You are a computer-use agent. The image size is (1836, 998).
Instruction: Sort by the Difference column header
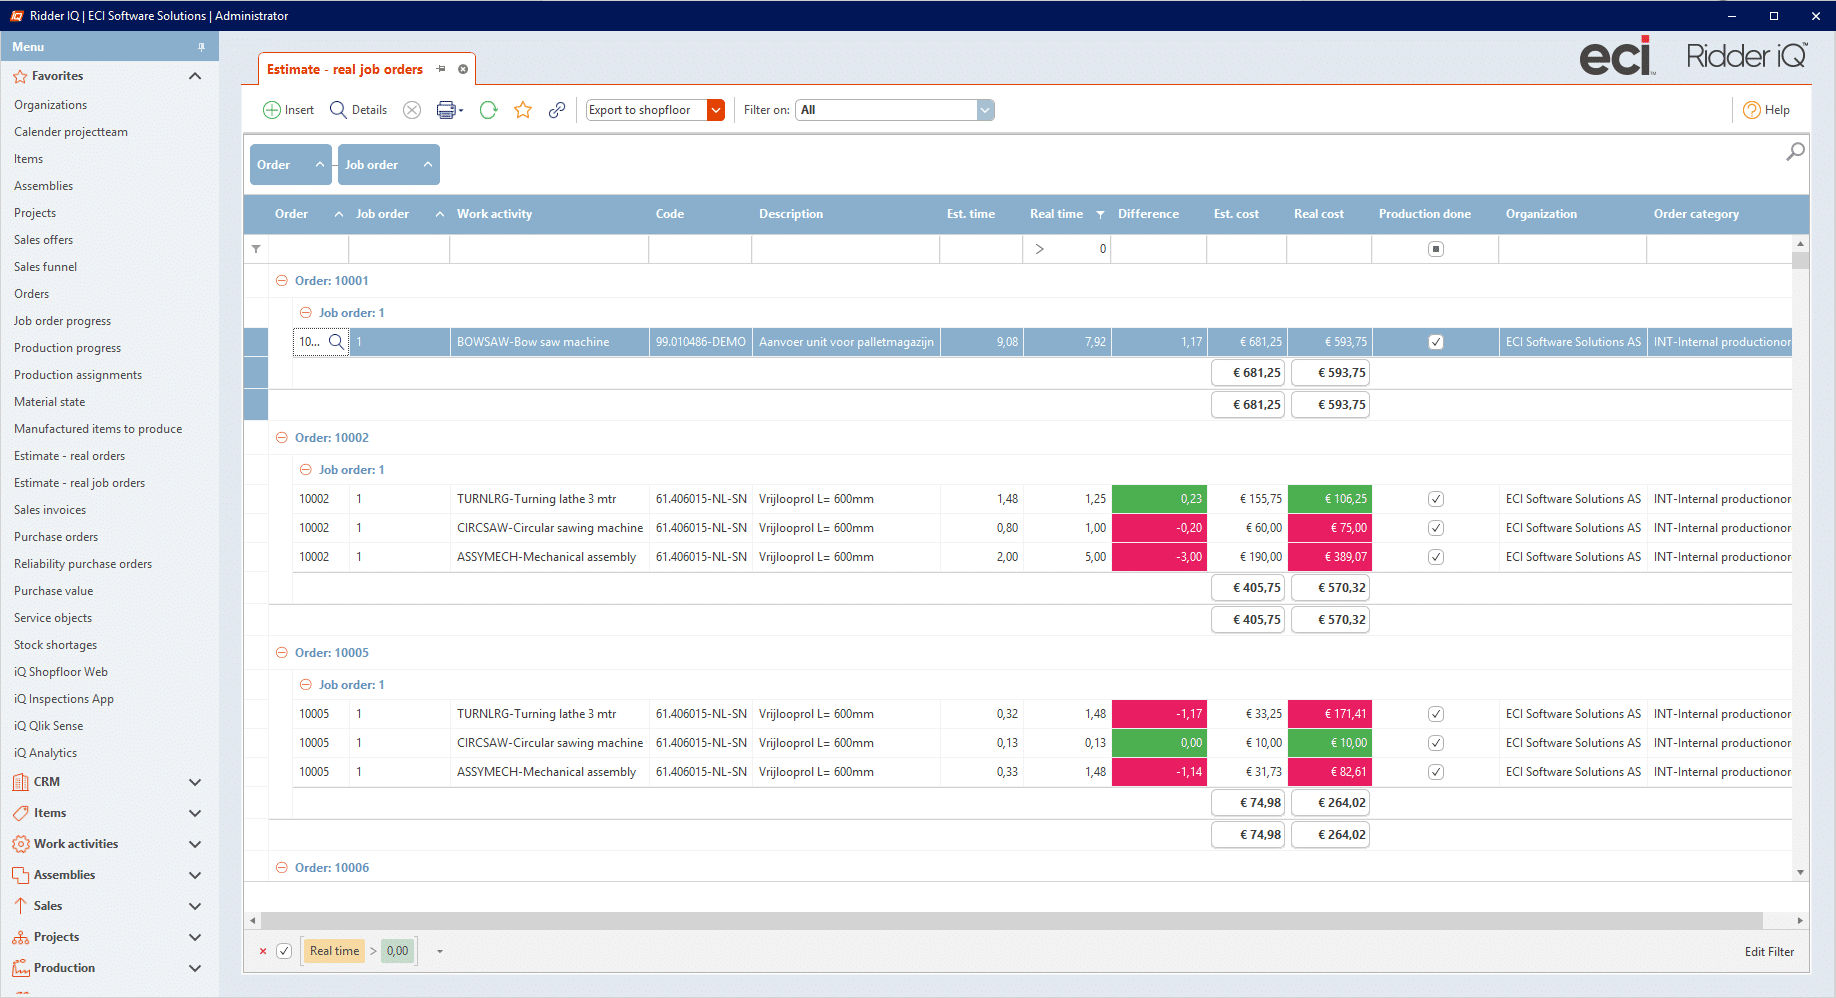click(x=1148, y=214)
